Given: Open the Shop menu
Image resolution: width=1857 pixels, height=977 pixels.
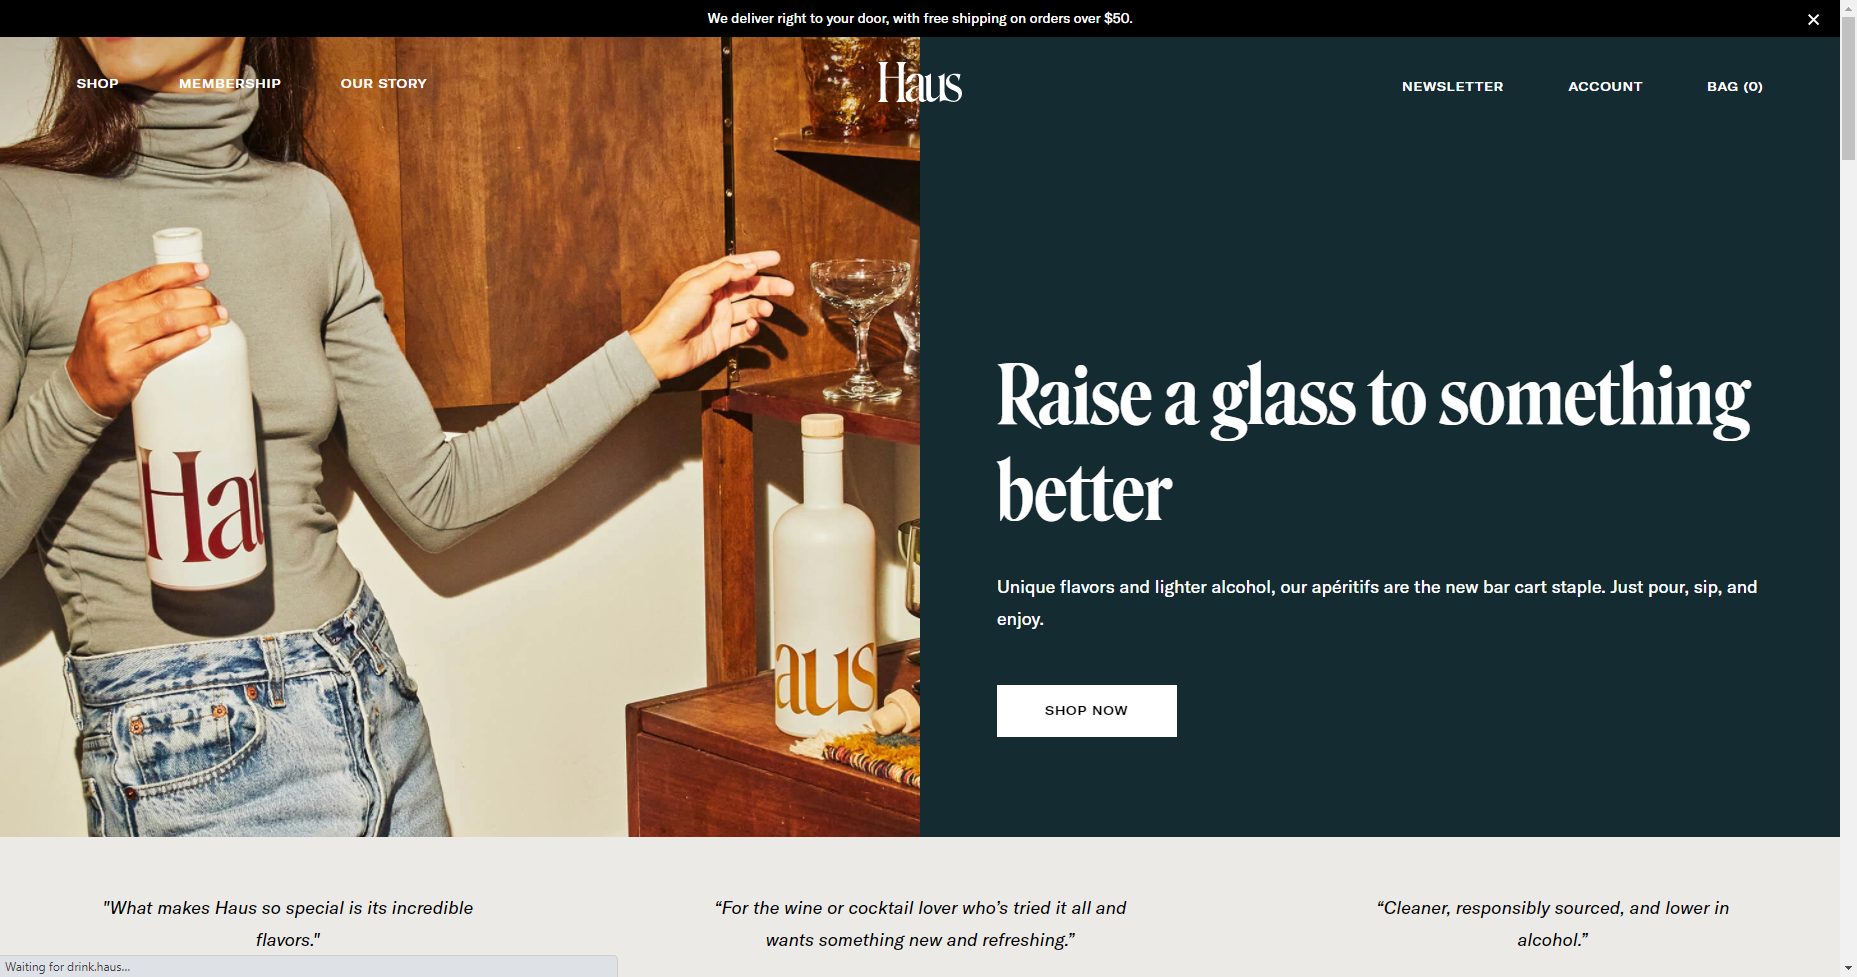Looking at the screenshot, I should [x=98, y=83].
